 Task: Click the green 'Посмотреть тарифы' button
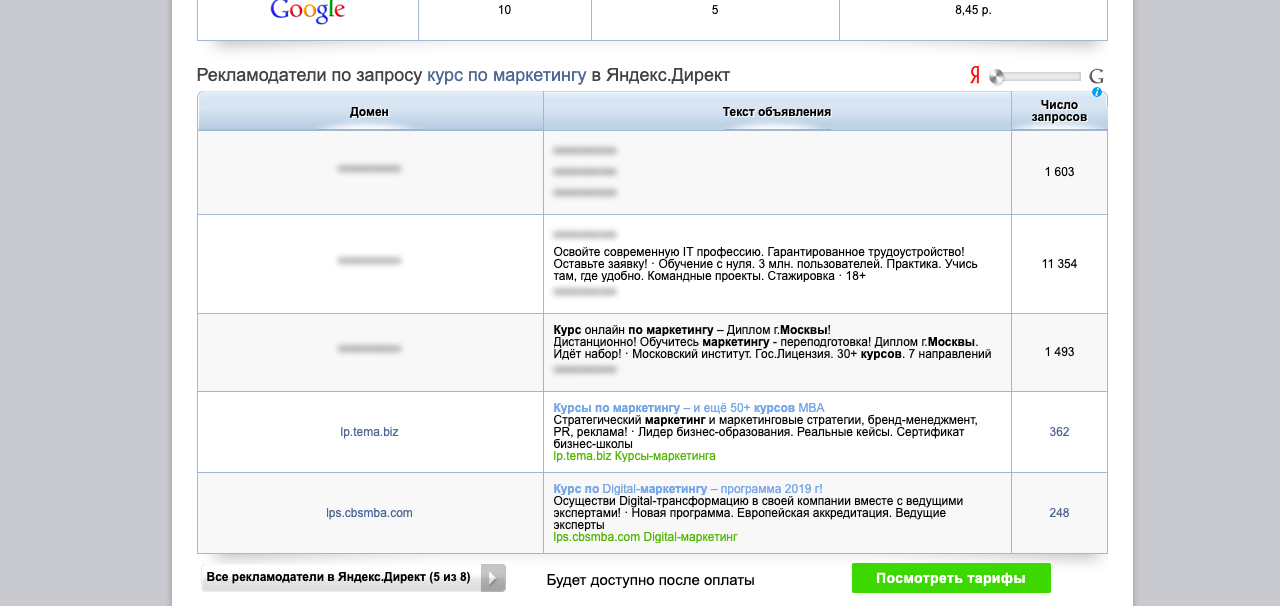(951, 578)
